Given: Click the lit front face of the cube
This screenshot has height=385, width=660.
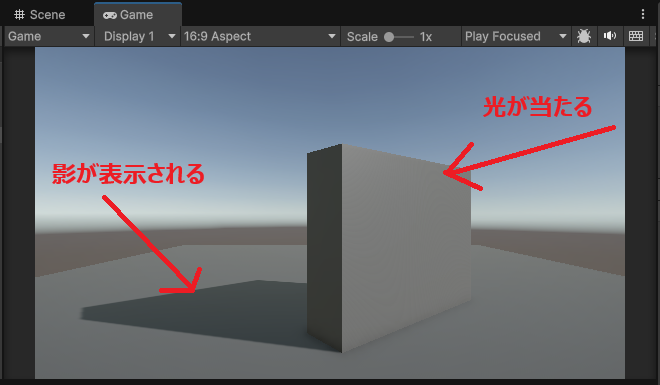Looking at the screenshot, I should tap(406, 248).
